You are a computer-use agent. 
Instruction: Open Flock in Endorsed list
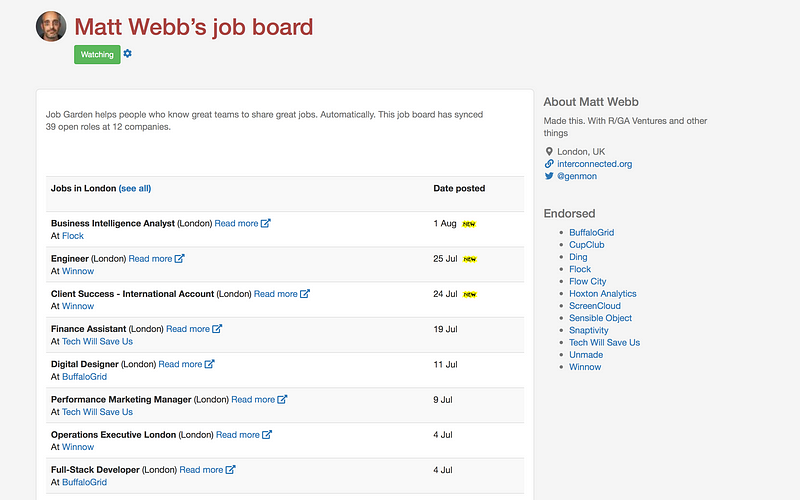pyautogui.click(x=580, y=269)
